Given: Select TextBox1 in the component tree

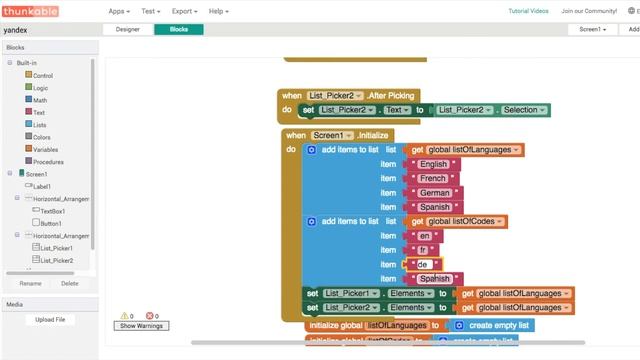Looking at the screenshot, I should (x=49, y=211).
